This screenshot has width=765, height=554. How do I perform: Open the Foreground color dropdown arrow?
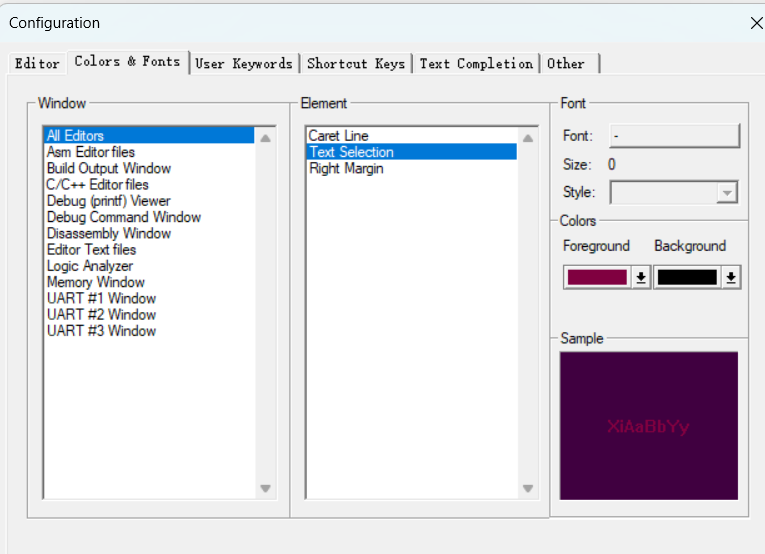pos(641,278)
